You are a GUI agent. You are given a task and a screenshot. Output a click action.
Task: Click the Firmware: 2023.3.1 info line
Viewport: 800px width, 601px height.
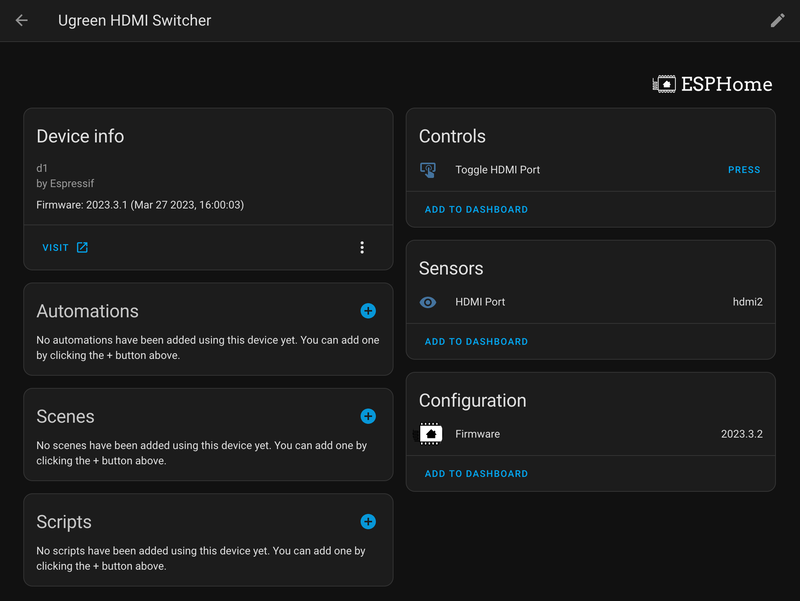click(x=140, y=205)
